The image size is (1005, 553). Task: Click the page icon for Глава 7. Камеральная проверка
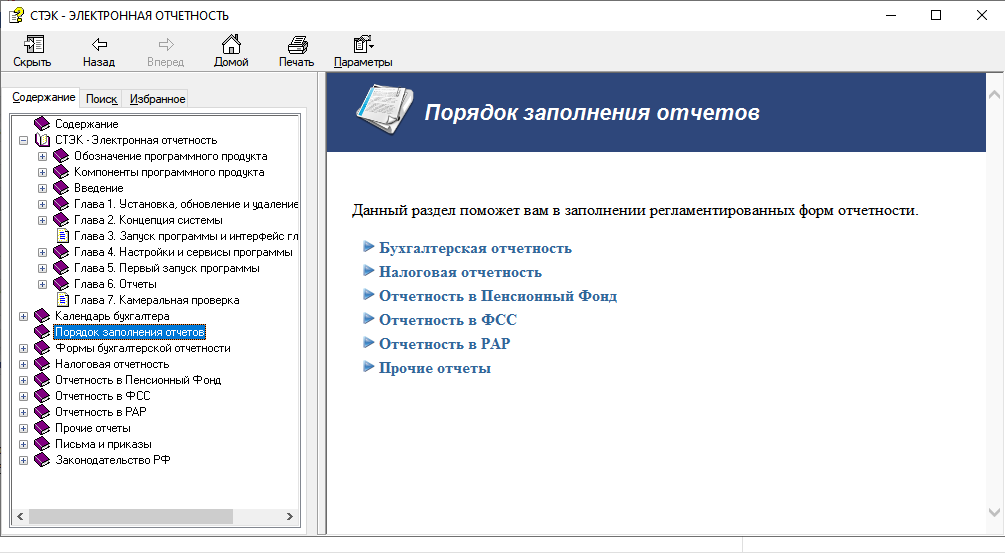pyautogui.click(x=62, y=300)
